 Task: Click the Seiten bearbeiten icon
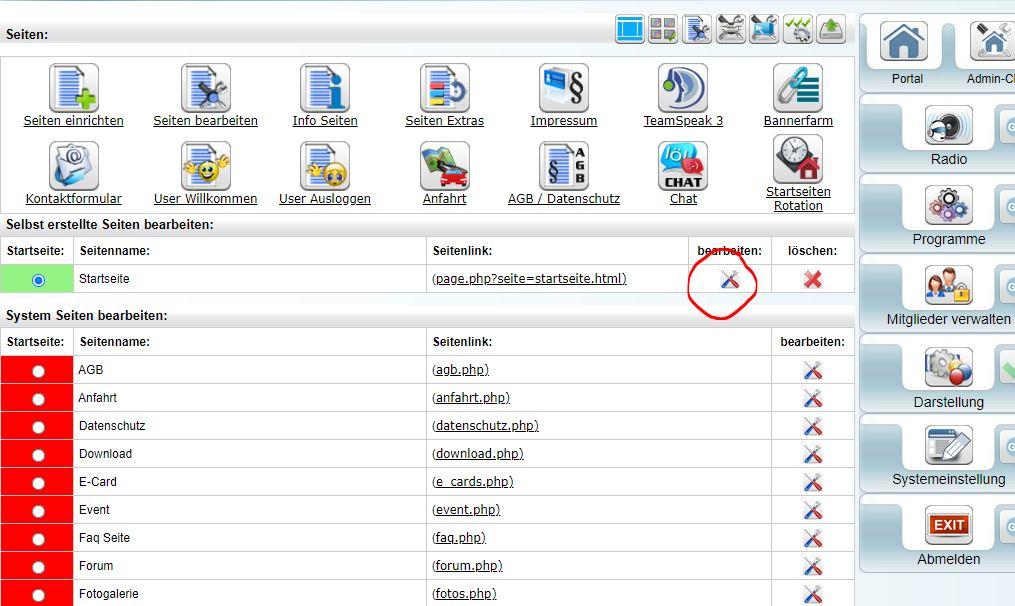[205, 88]
